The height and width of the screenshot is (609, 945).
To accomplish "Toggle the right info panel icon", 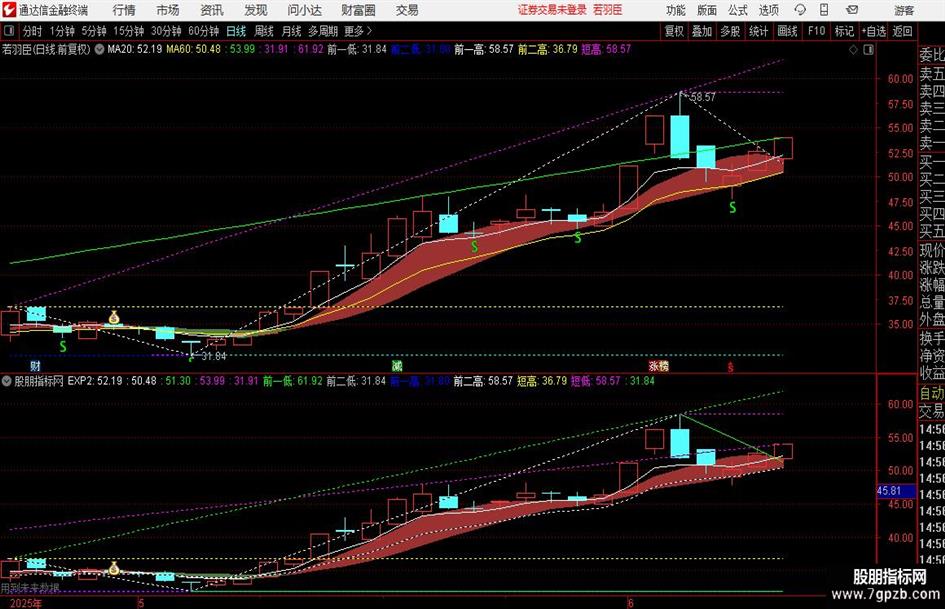I will 868,49.
